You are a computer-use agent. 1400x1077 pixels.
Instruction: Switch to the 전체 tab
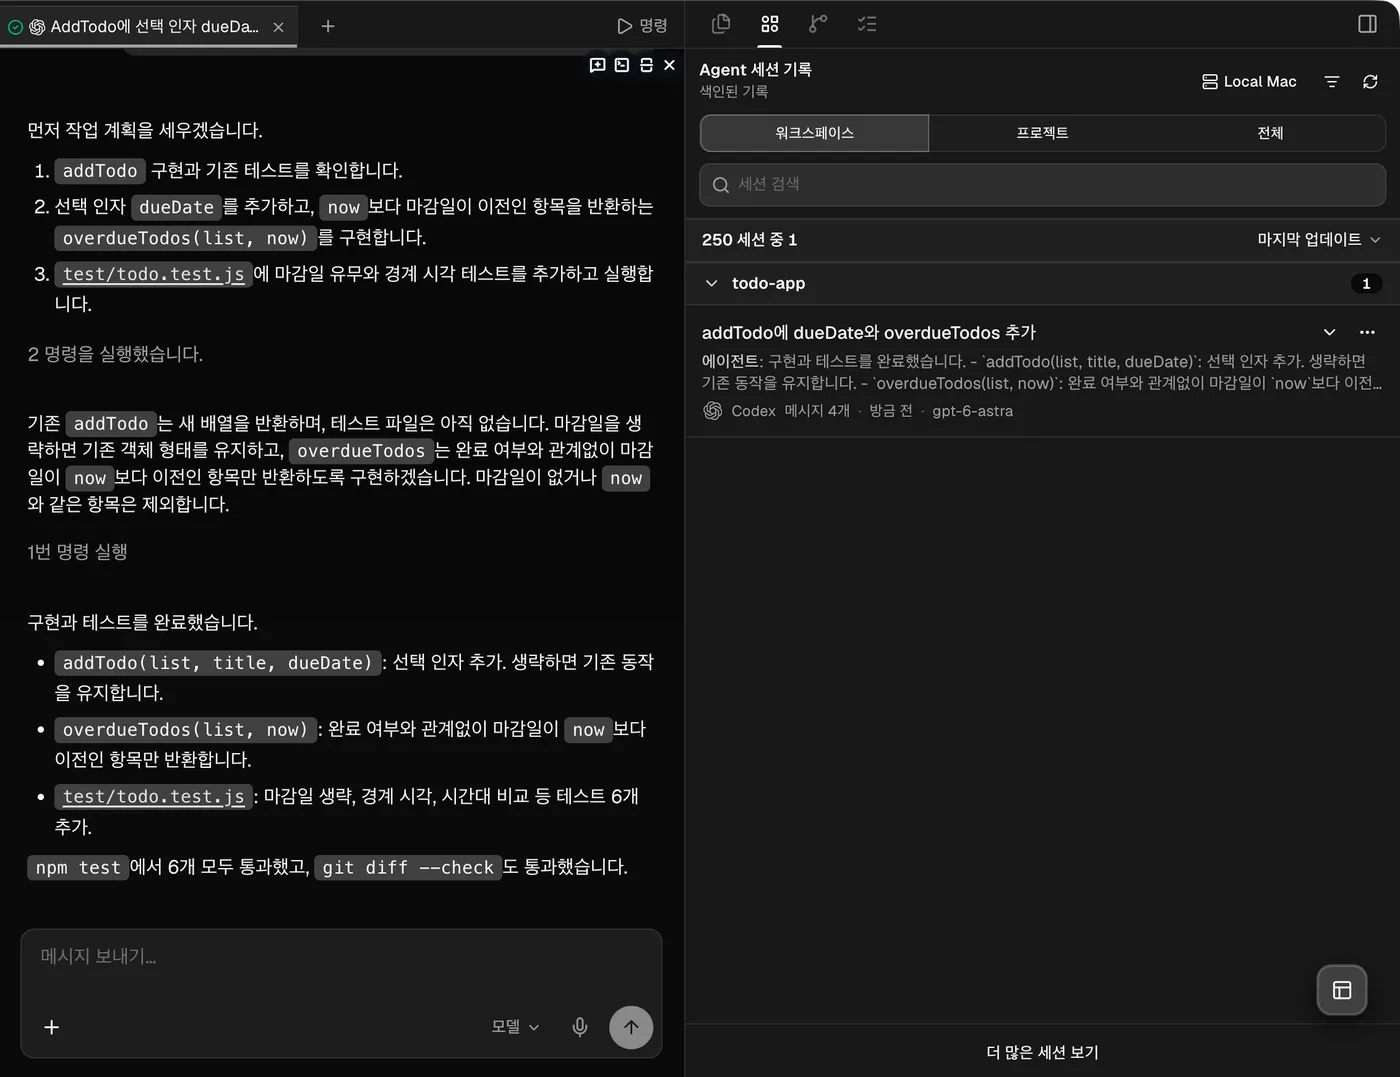[x=1270, y=133]
